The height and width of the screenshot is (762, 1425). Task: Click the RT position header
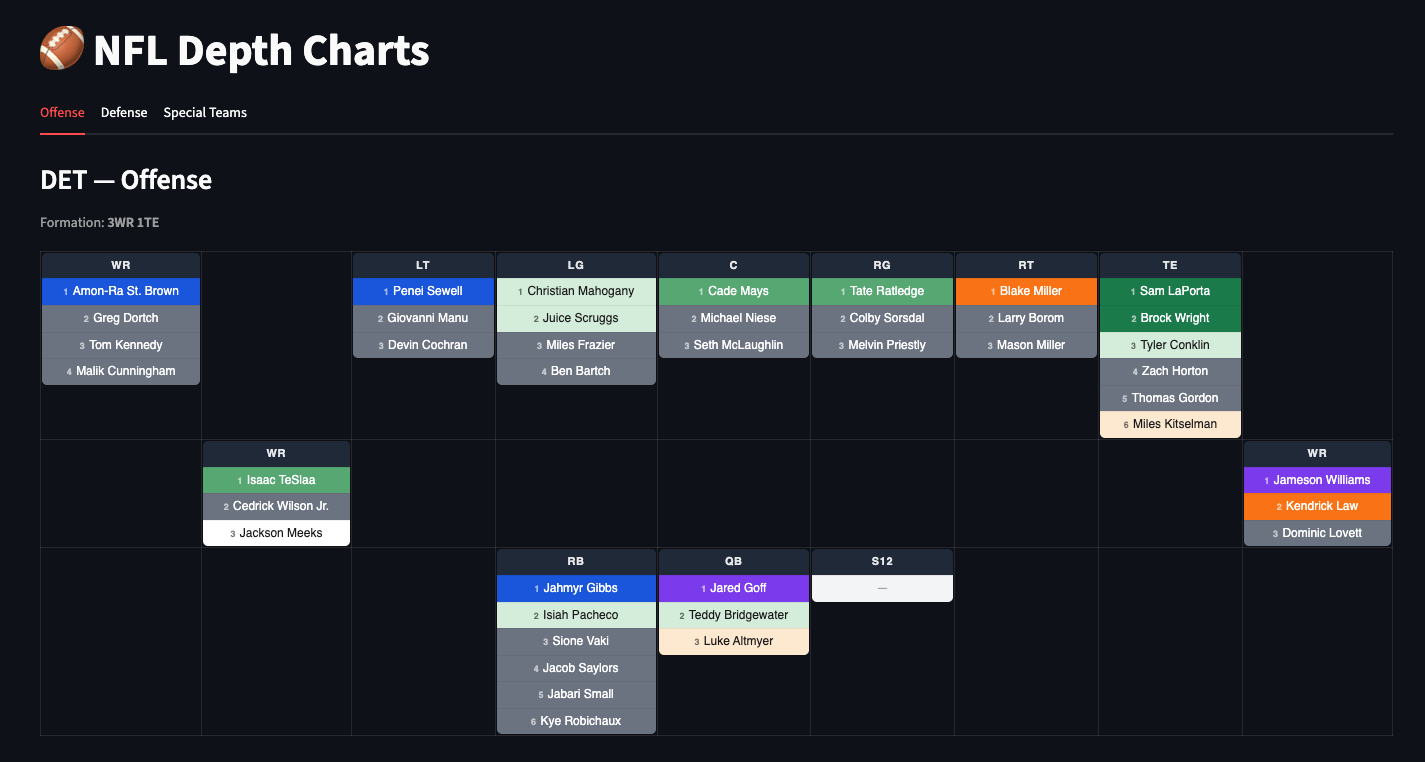(1026, 265)
